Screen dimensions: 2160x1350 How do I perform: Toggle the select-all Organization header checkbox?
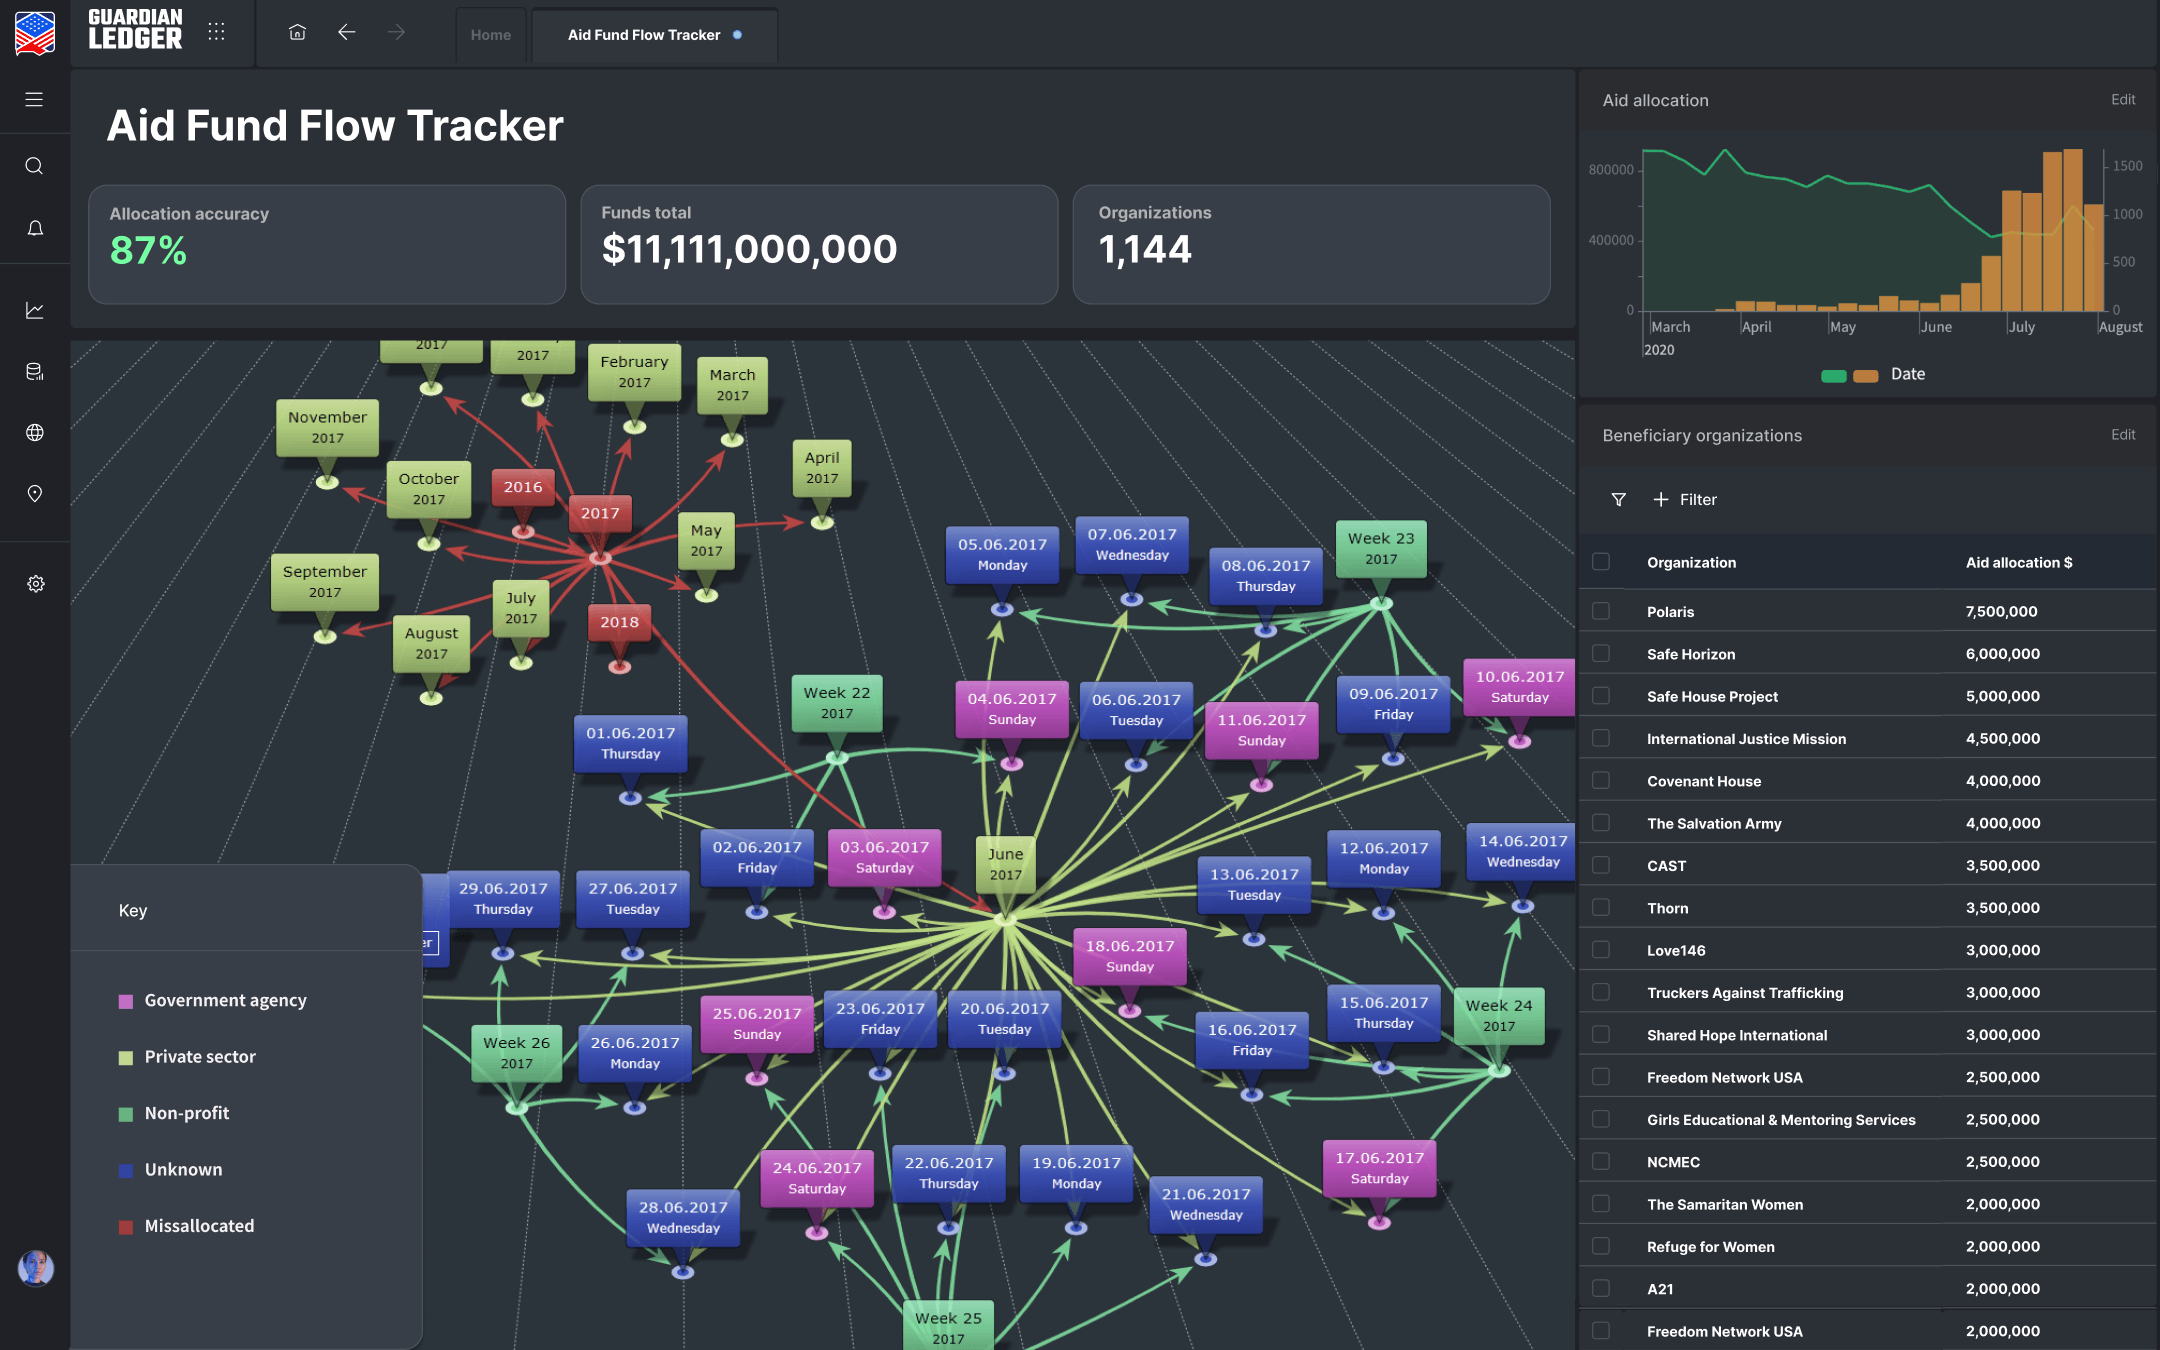click(1601, 562)
